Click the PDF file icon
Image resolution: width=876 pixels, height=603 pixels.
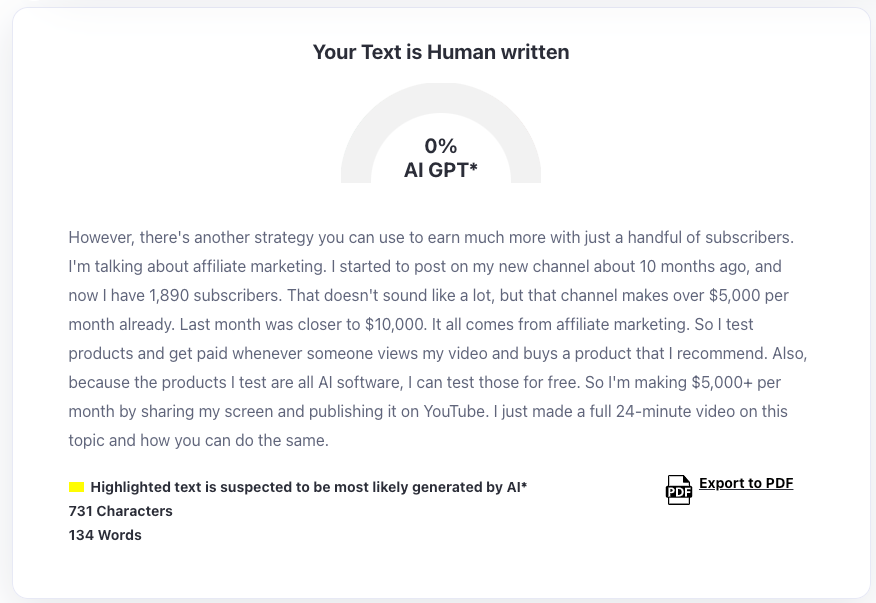point(679,490)
